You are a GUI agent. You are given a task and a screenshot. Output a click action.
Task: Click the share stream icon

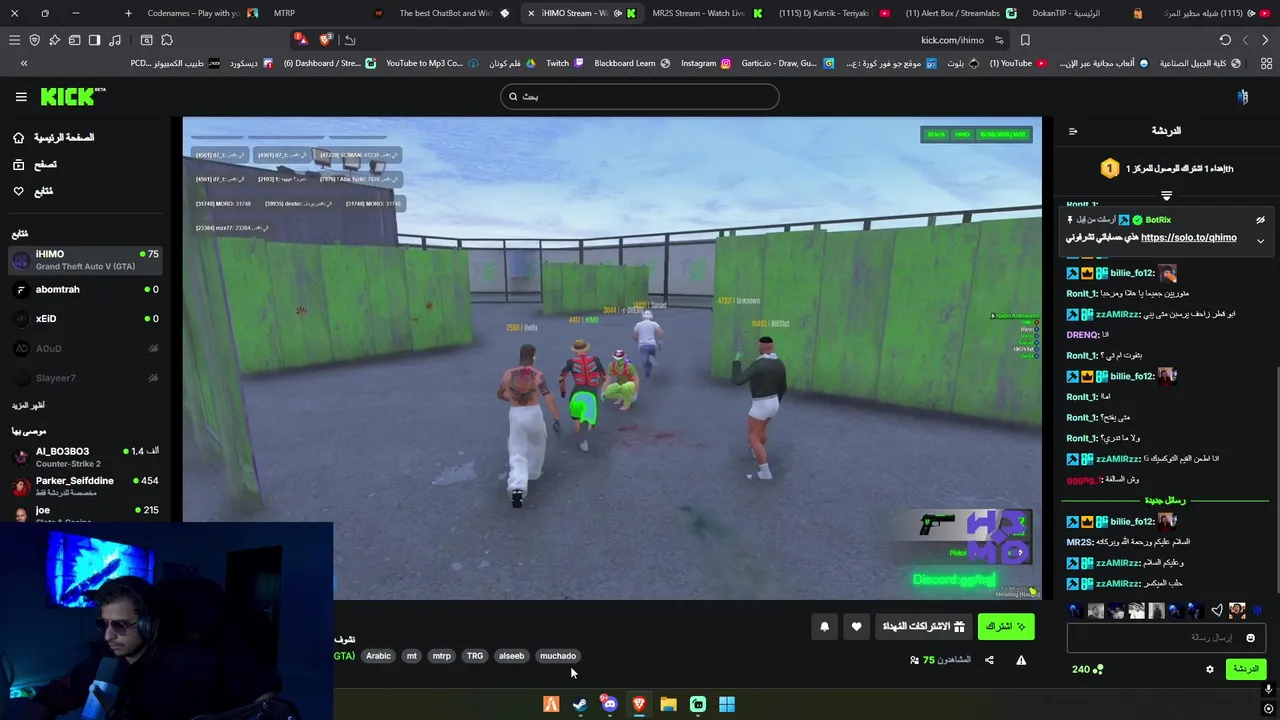tap(989, 660)
